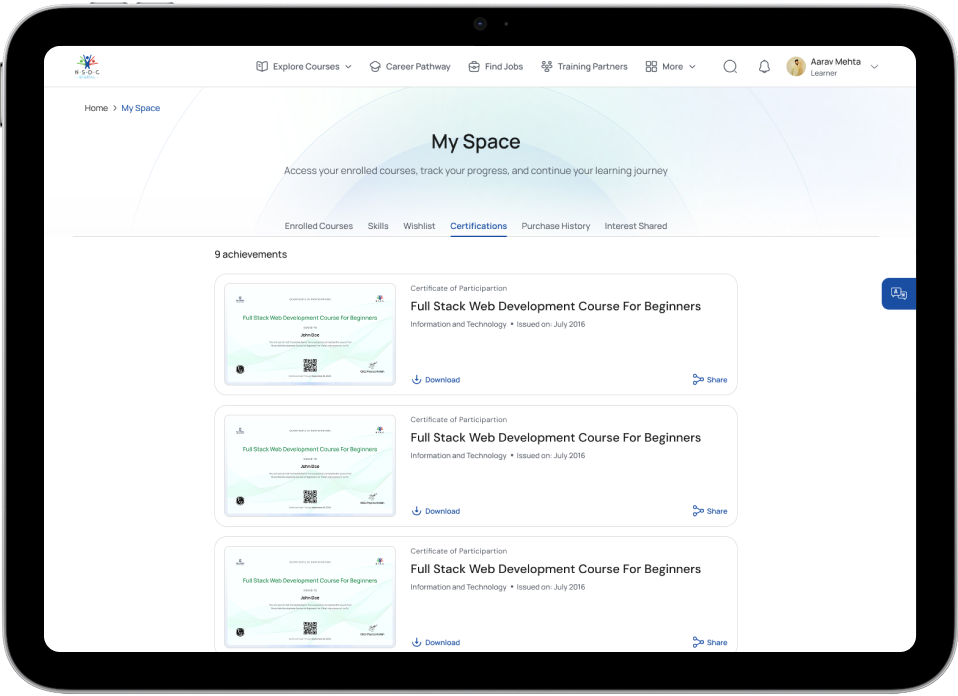The height and width of the screenshot is (696, 958).
Task: Click Aarav Mehta profile avatar
Action: click(x=796, y=67)
